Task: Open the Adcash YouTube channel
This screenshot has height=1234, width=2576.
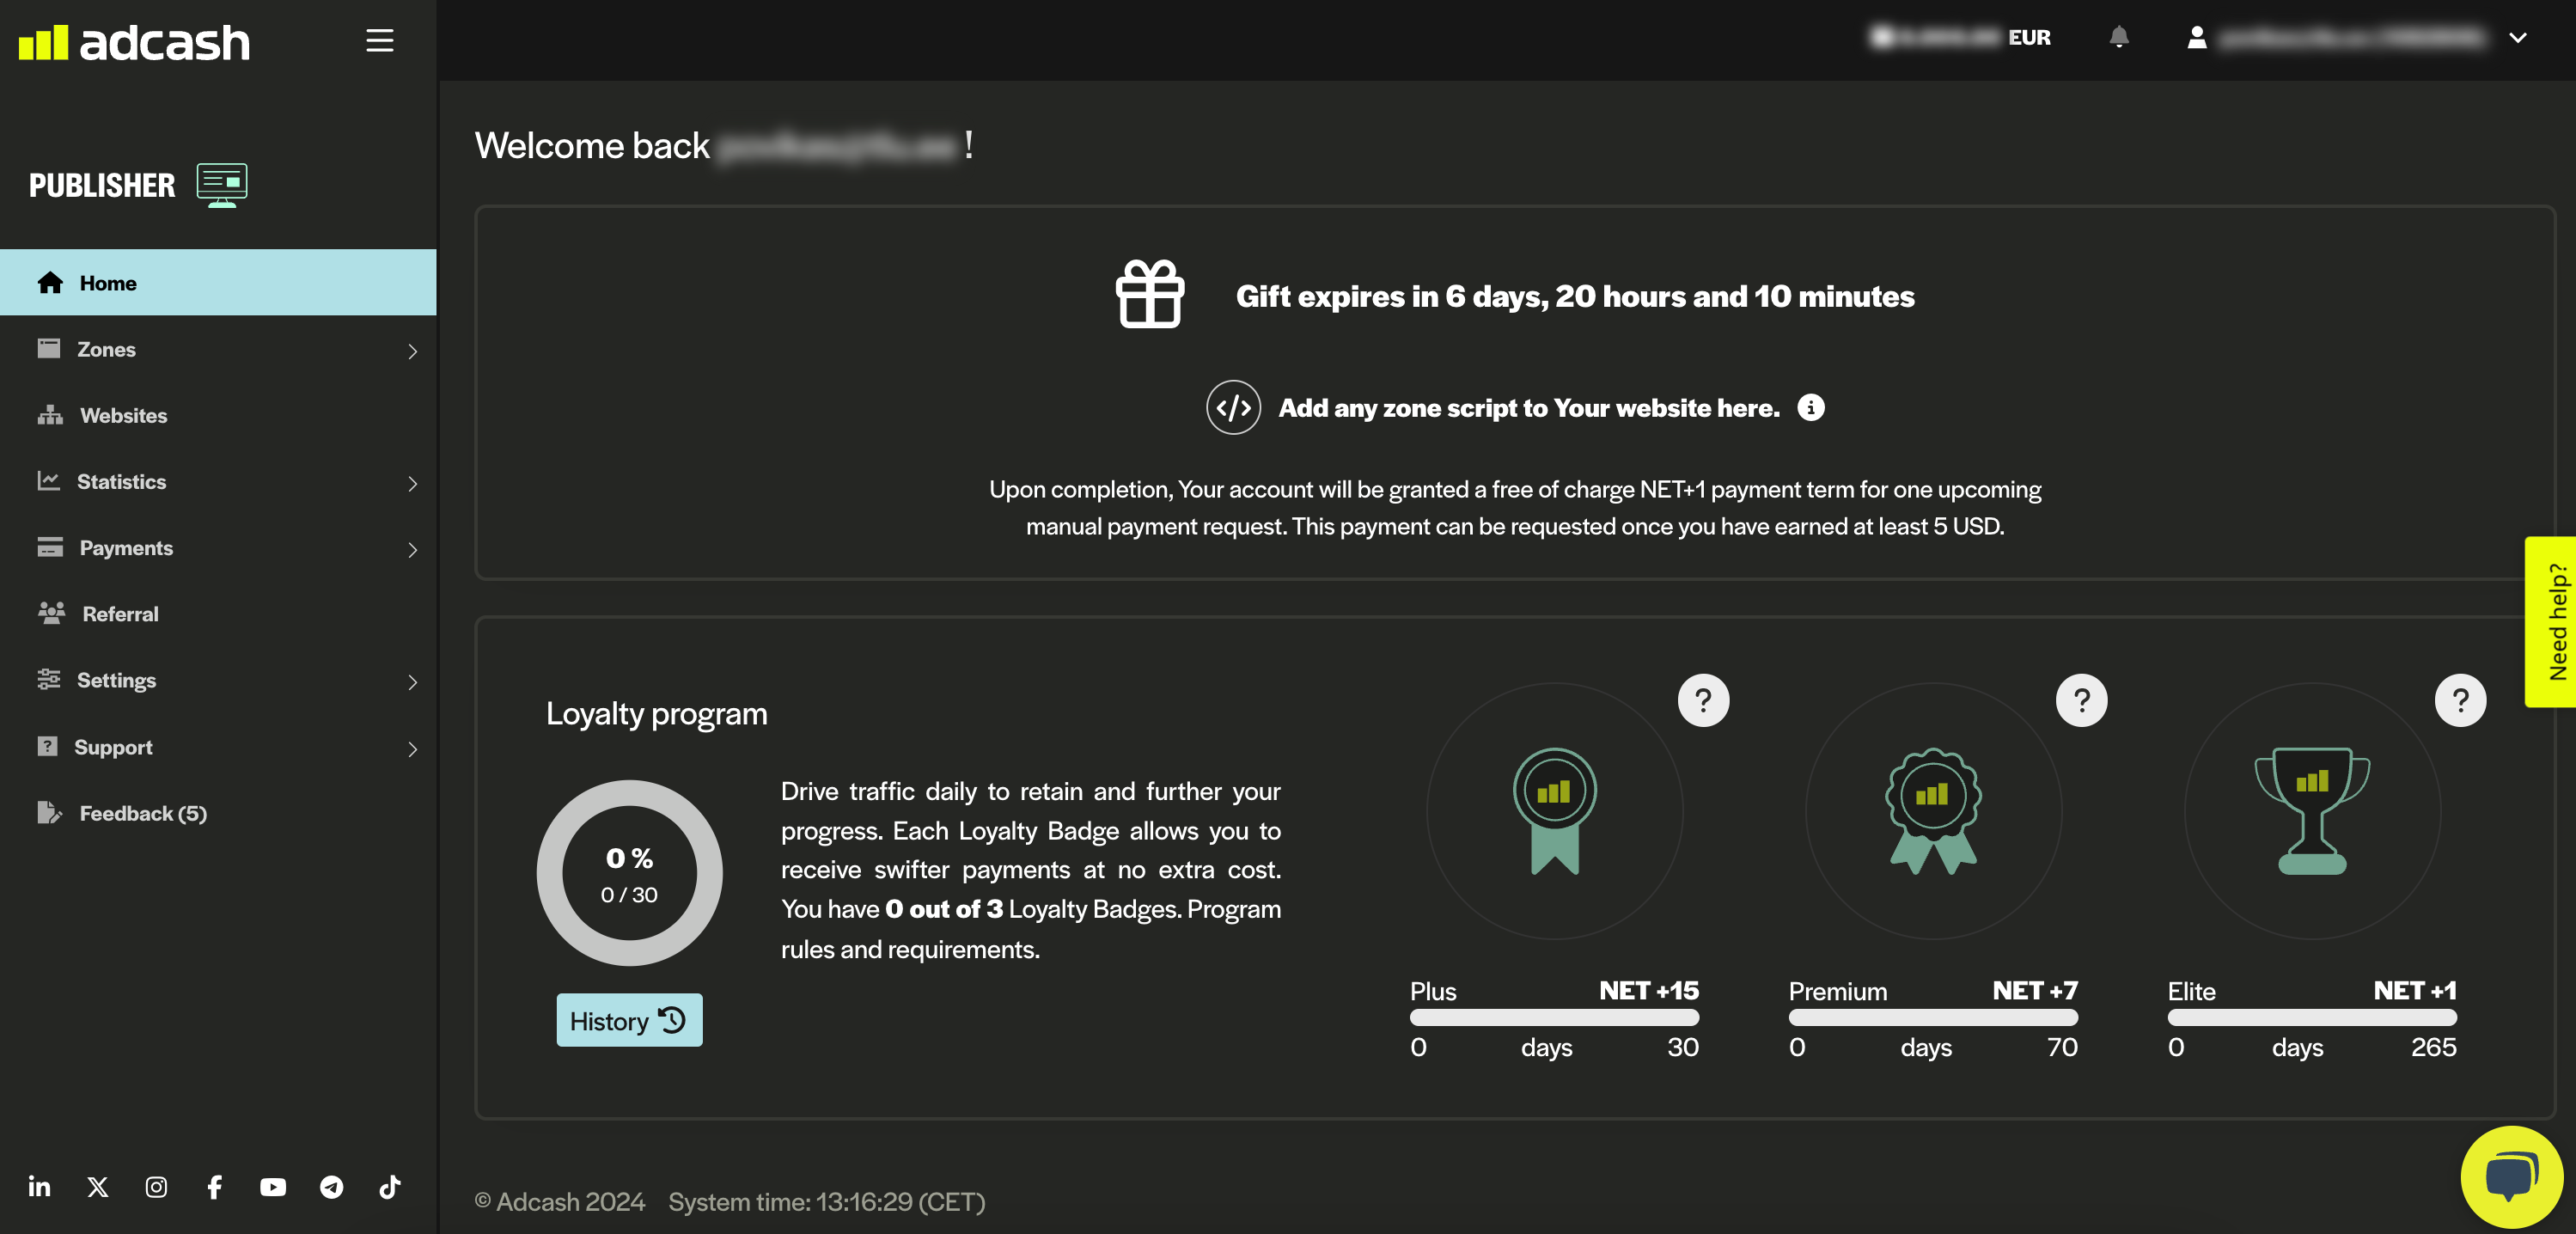Action: tap(273, 1187)
